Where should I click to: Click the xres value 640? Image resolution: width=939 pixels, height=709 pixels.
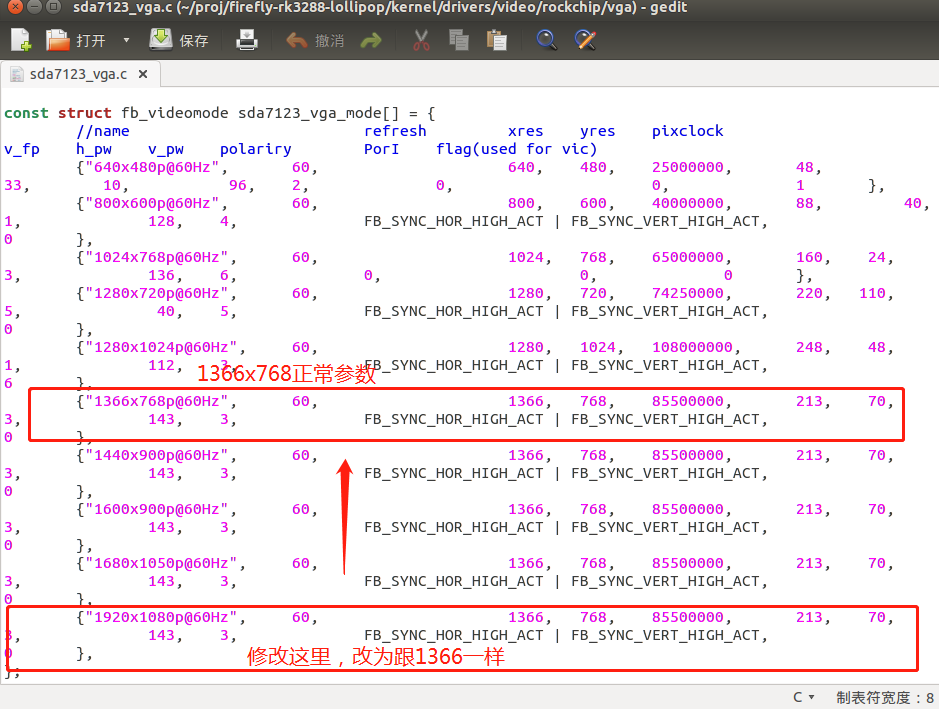click(521, 167)
